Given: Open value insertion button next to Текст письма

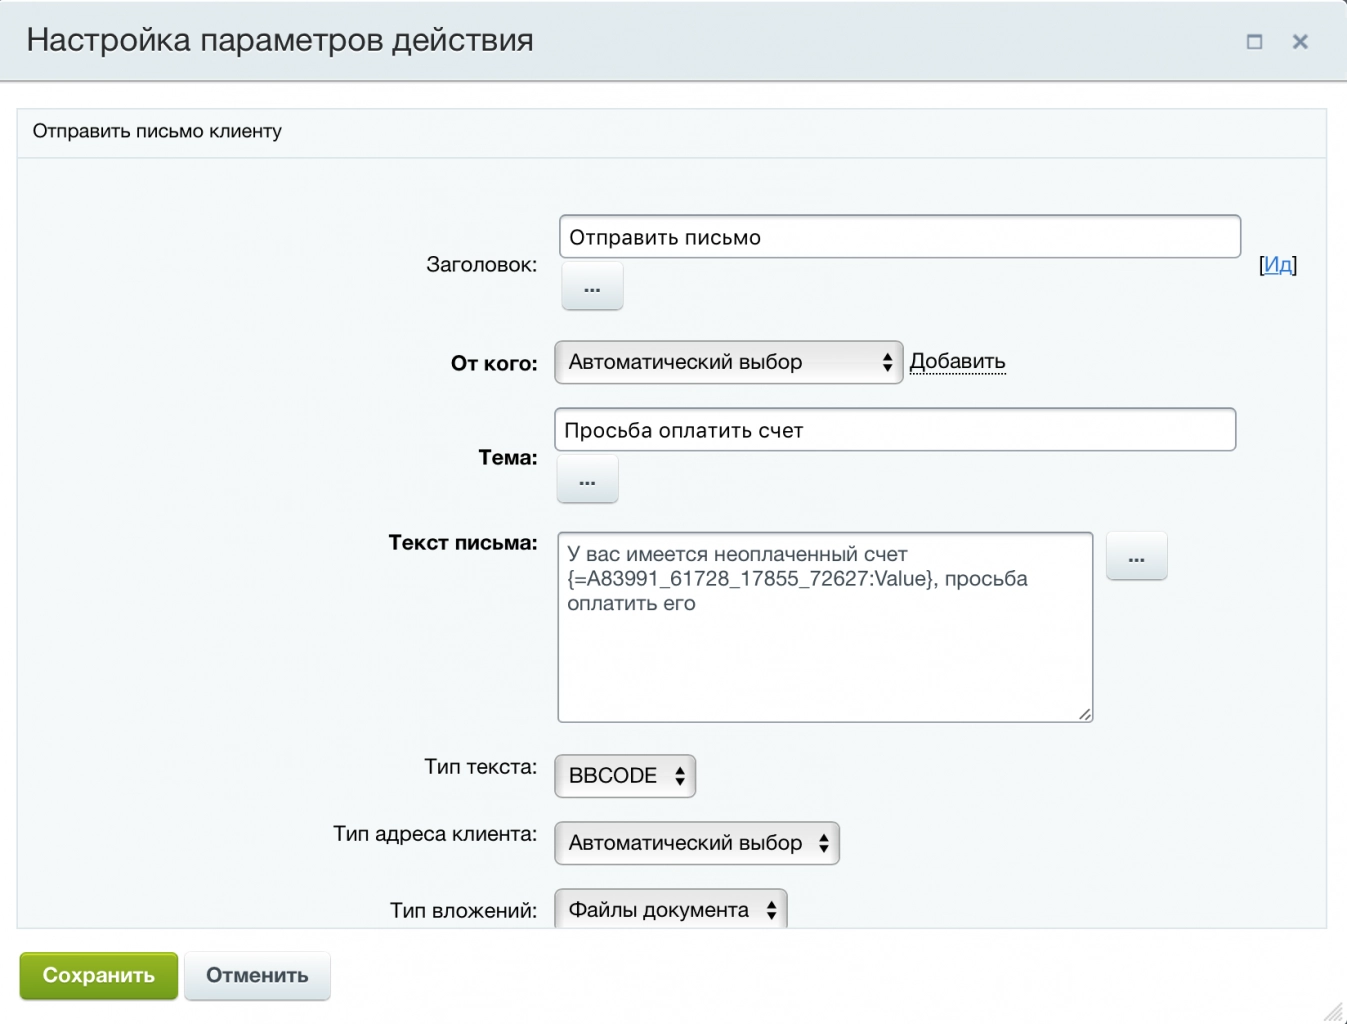Looking at the screenshot, I should point(1136,556).
